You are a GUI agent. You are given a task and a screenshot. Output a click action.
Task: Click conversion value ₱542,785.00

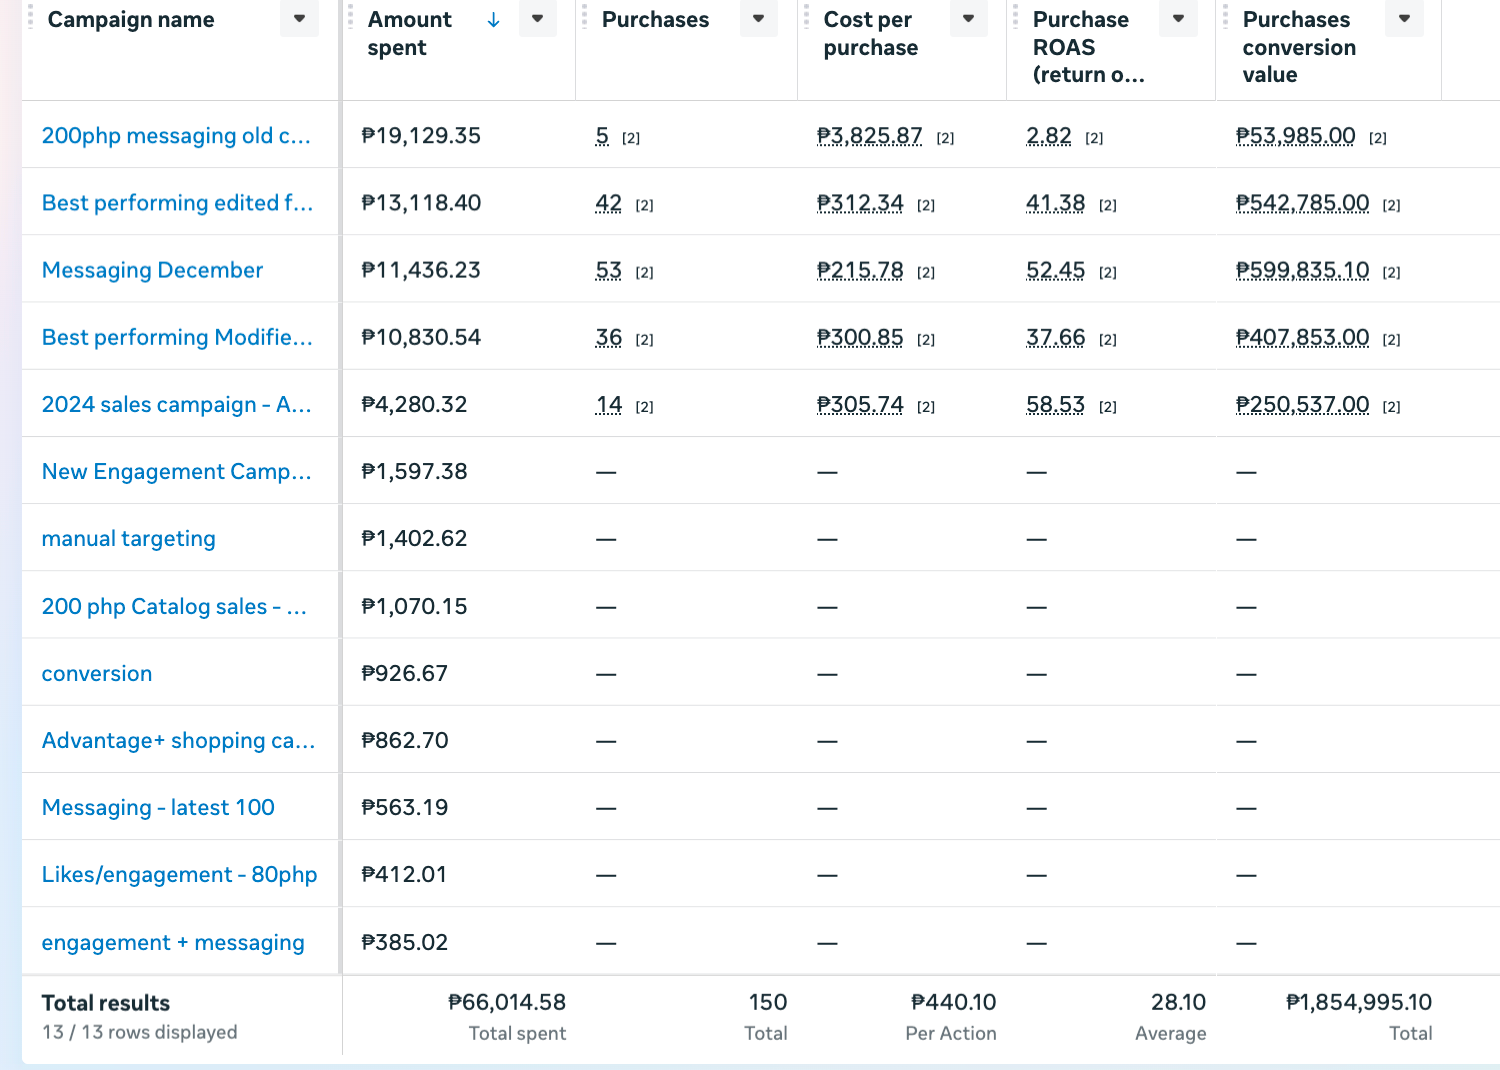[x=1302, y=203]
